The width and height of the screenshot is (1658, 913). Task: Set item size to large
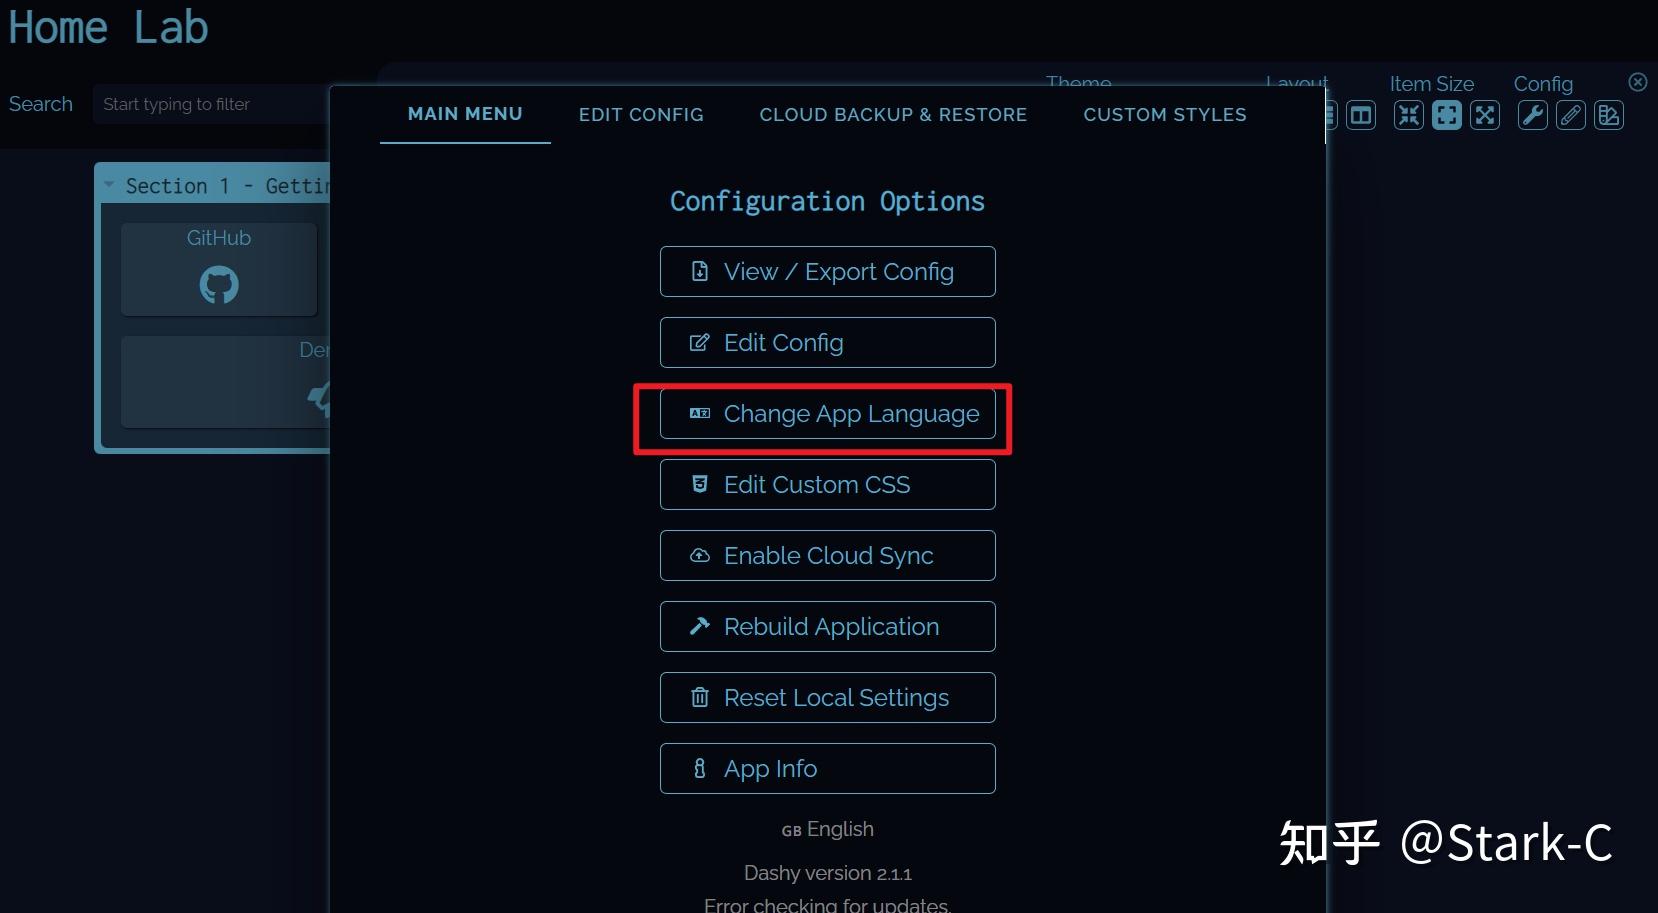pos(1485,116)
